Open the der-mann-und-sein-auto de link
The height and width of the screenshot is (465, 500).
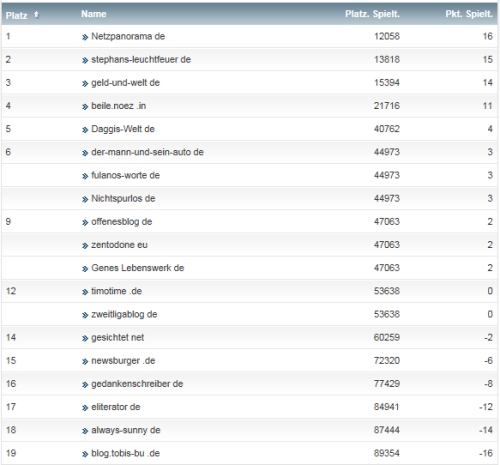coord(147,152)
